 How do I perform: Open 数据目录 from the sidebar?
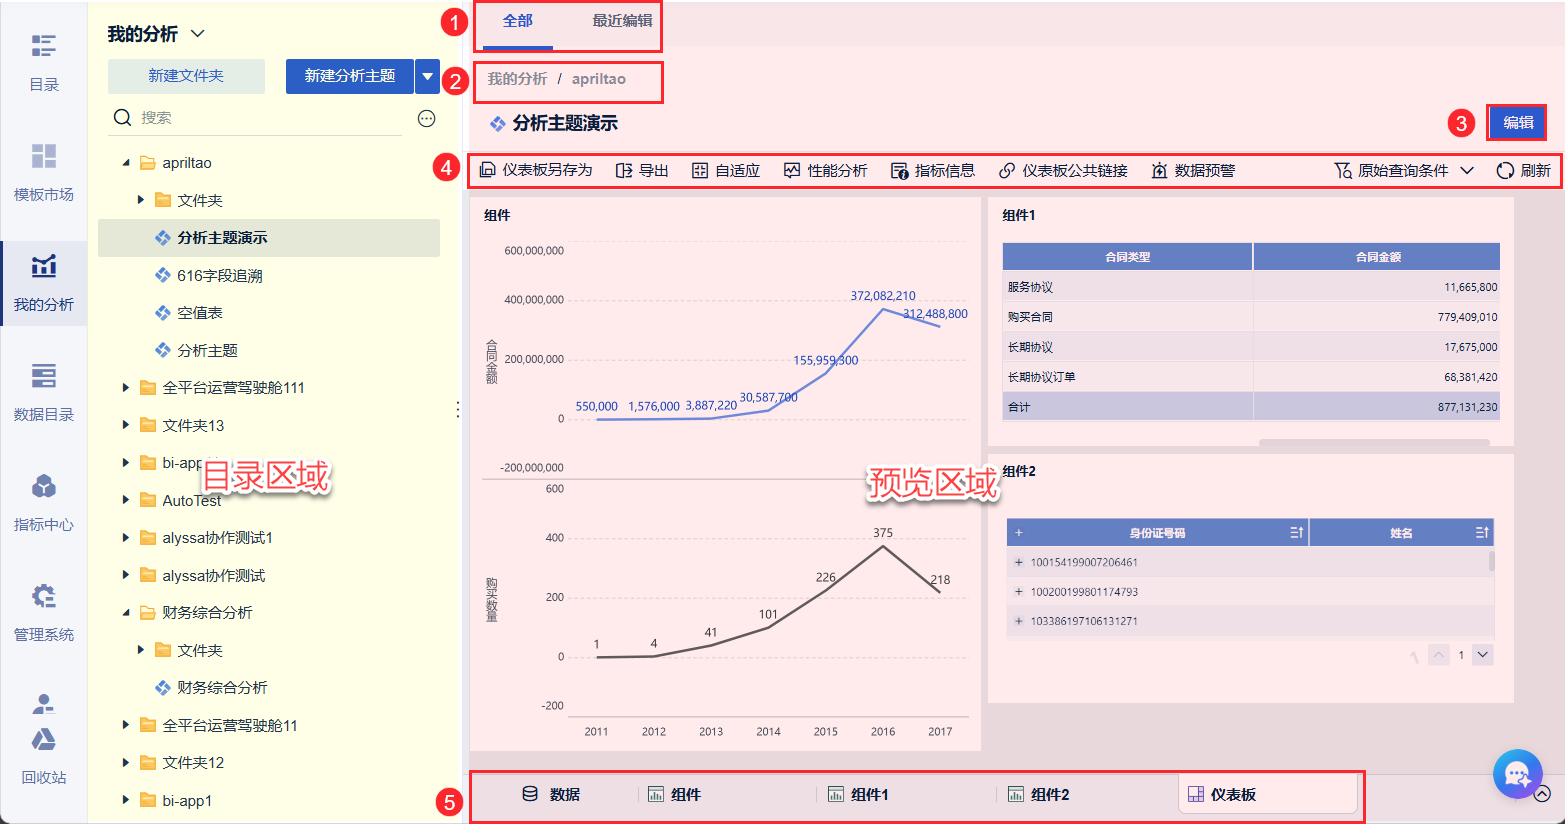[44, 392]
